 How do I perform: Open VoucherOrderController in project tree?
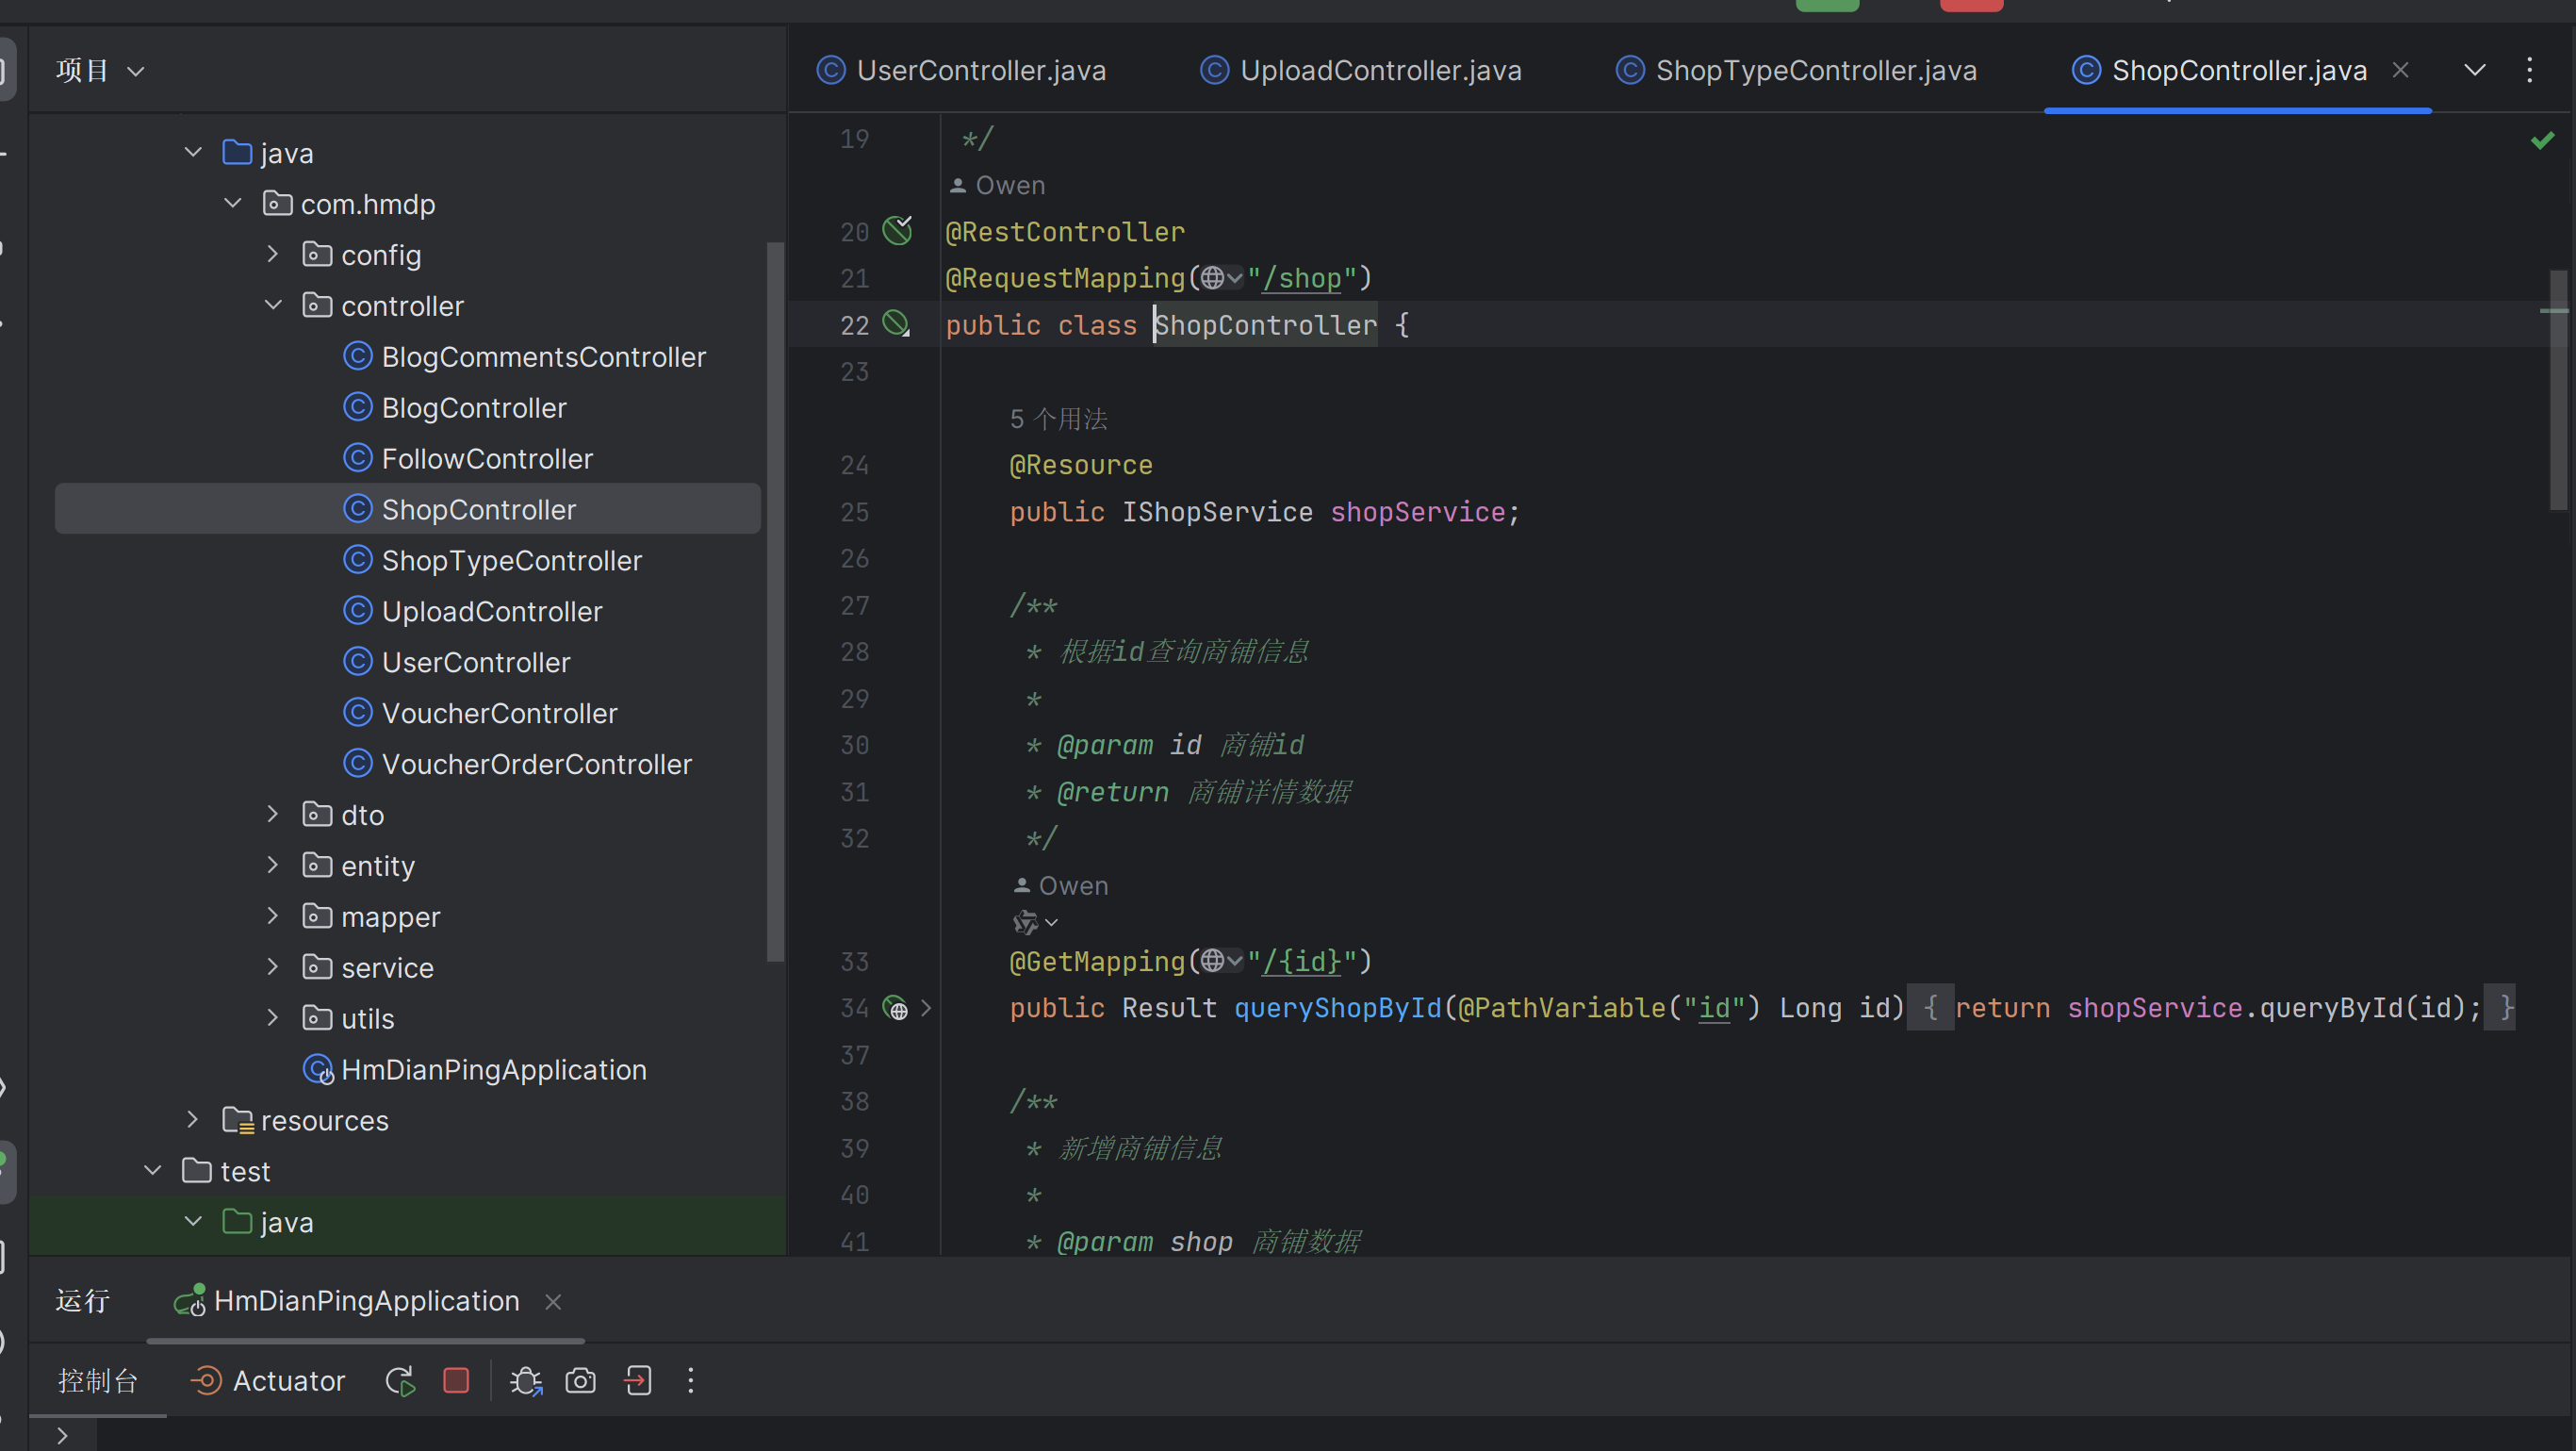[536, 764]
